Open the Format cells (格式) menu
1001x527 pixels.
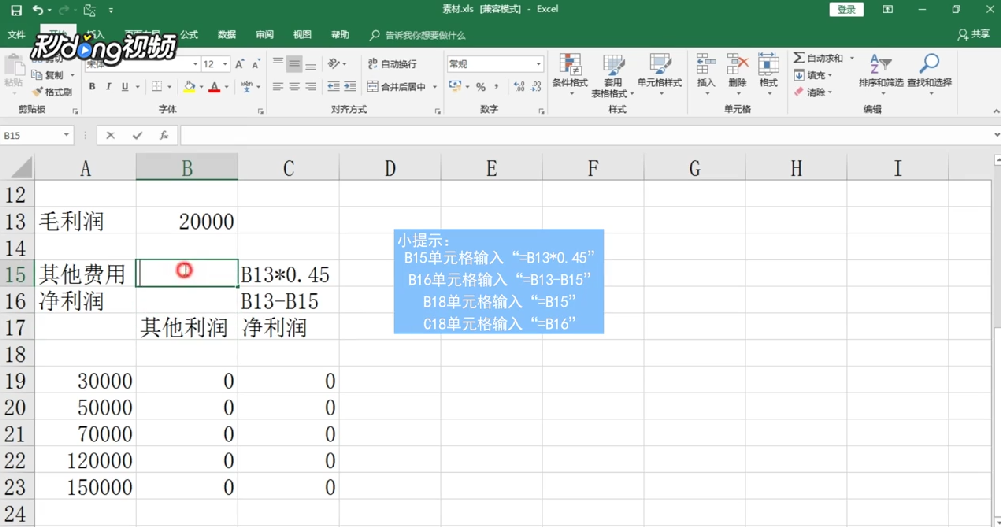tap(768, 73)
